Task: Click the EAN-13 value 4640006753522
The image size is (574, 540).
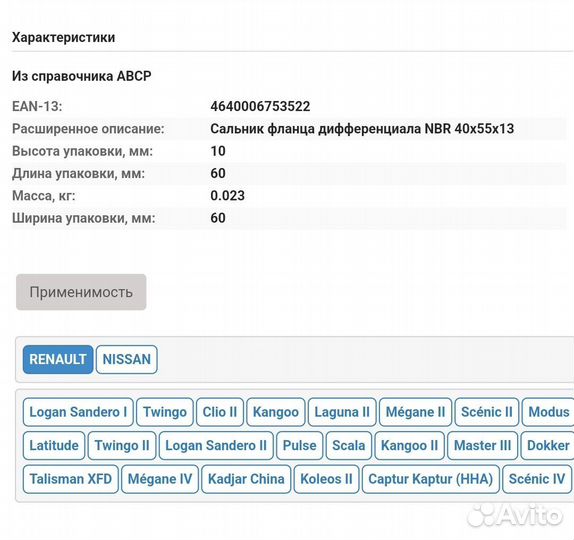Action: [x=260, y=107]
